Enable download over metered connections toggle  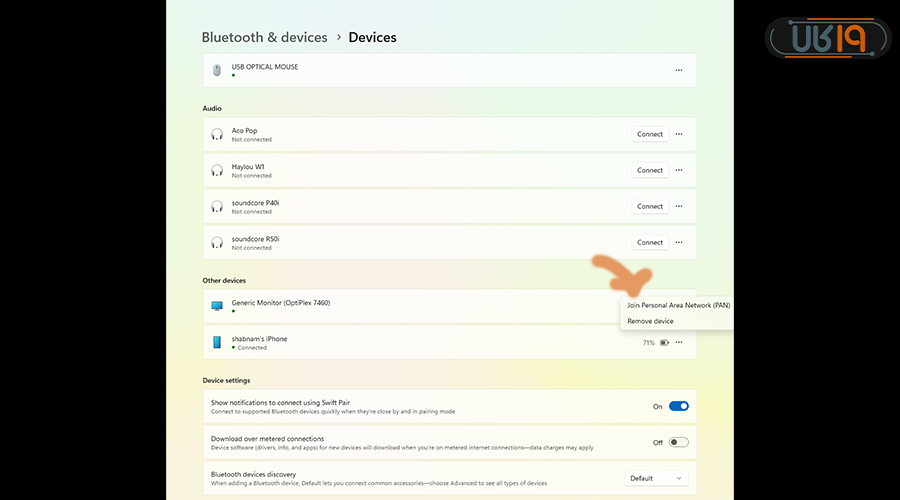[x=678, y=442]
